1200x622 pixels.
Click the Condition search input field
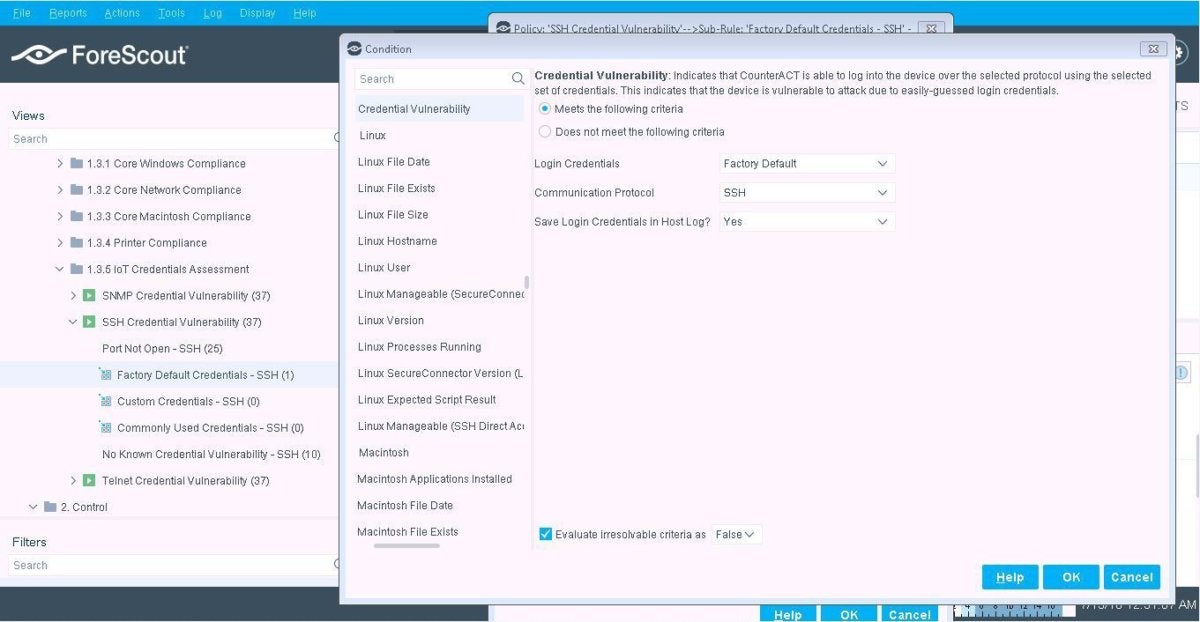(x=433, y=79)
